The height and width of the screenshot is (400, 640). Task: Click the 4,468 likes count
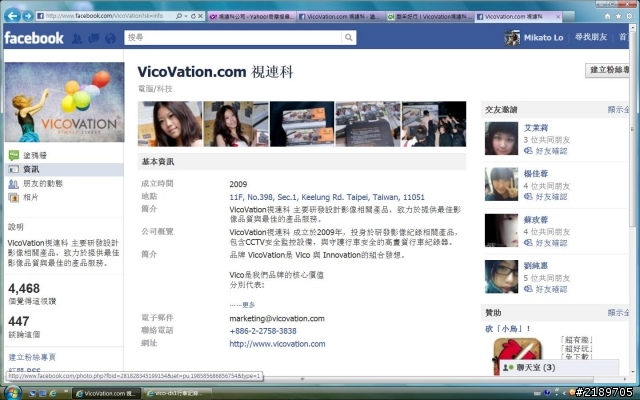click(24, 289)
